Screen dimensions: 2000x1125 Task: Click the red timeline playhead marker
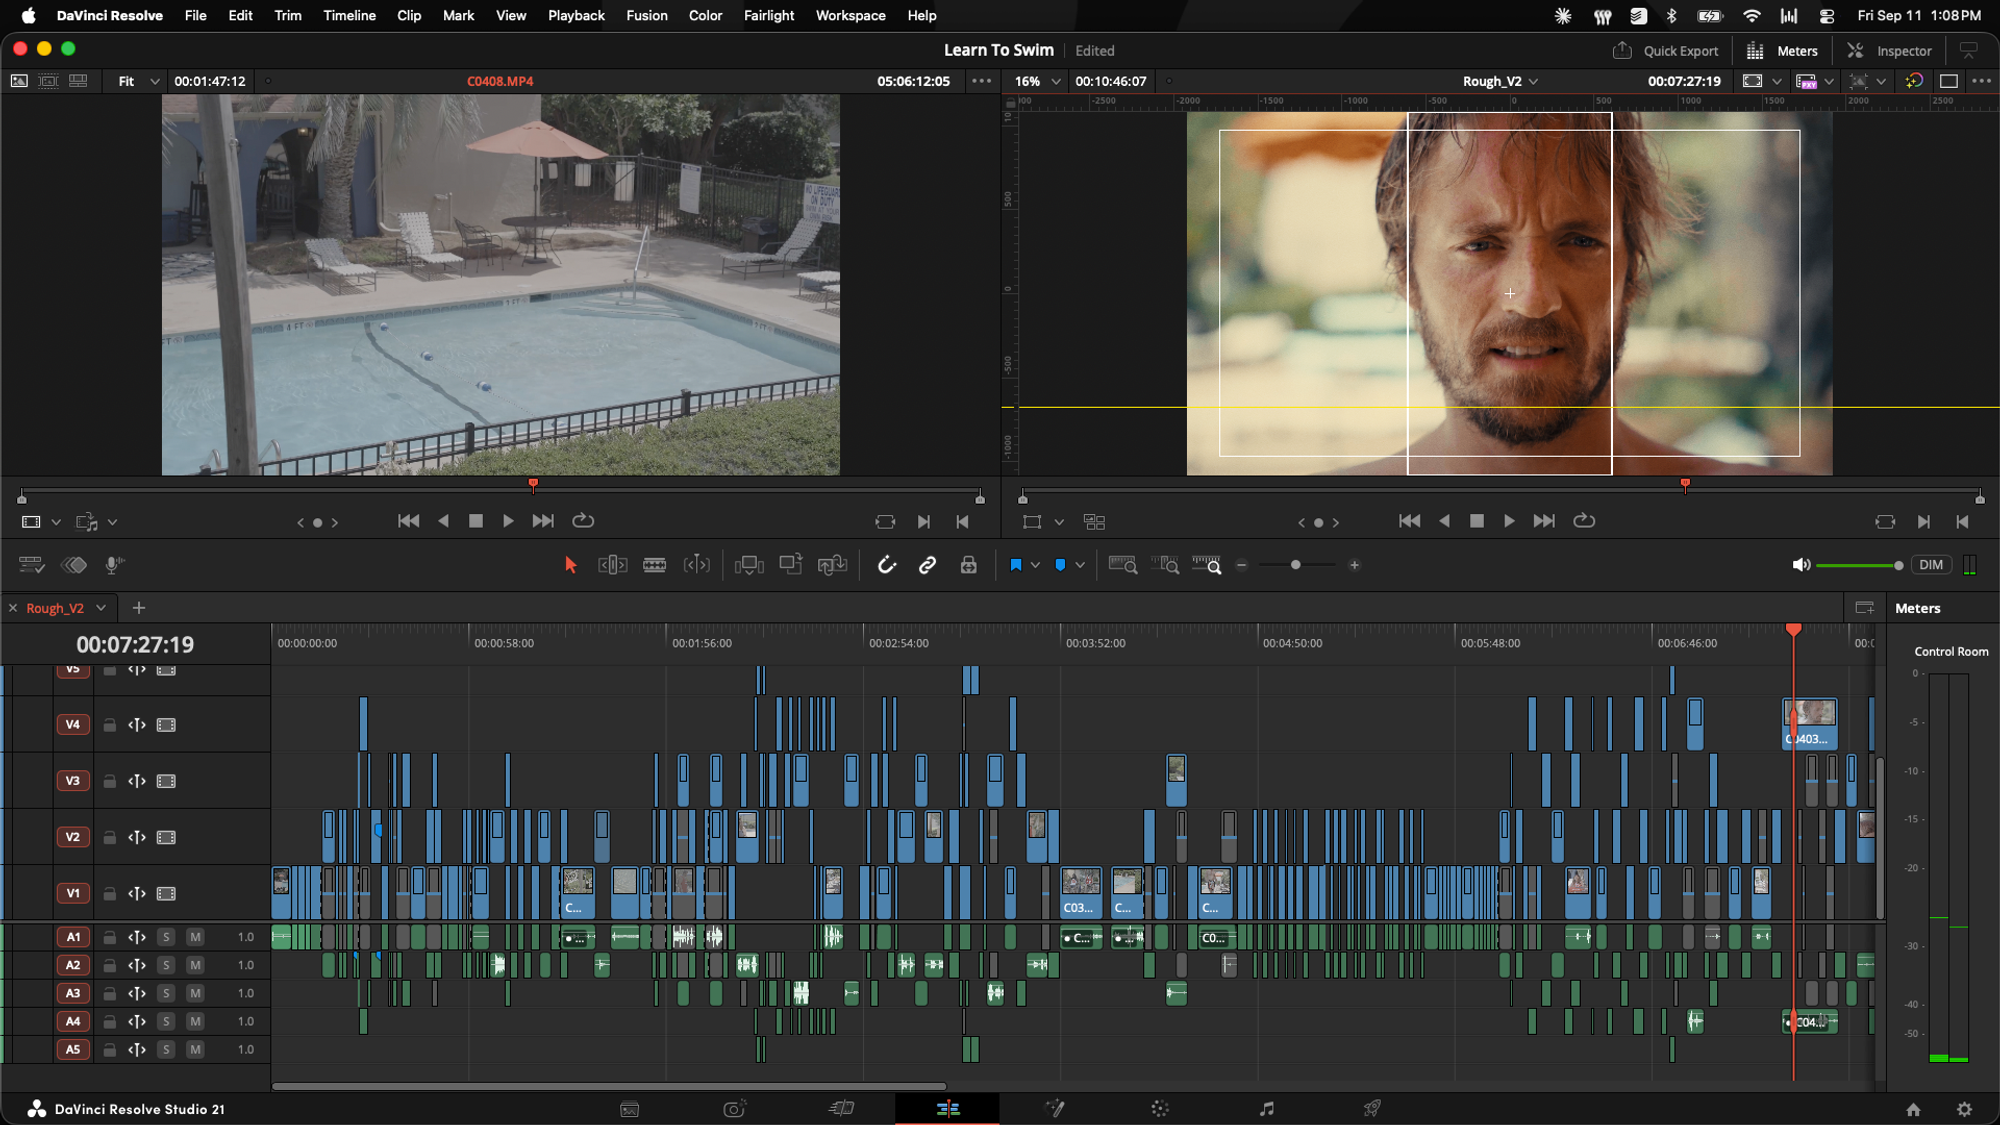click(x=1793, y=629)
